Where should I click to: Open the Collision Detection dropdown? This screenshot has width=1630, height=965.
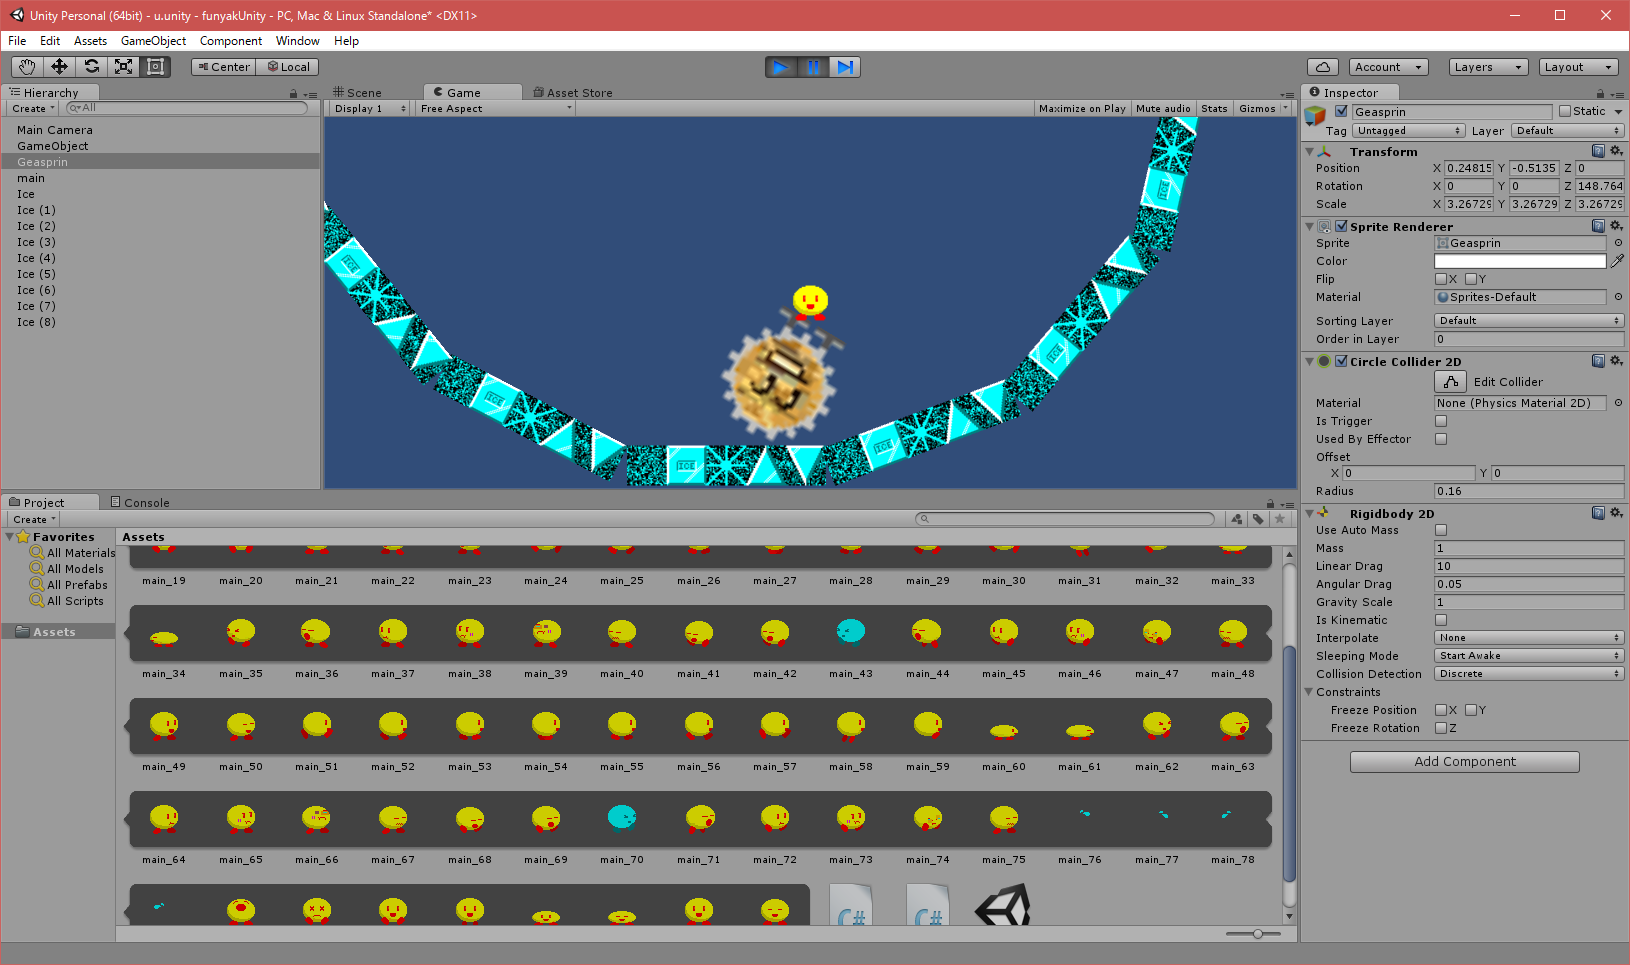pos(1529,674)
